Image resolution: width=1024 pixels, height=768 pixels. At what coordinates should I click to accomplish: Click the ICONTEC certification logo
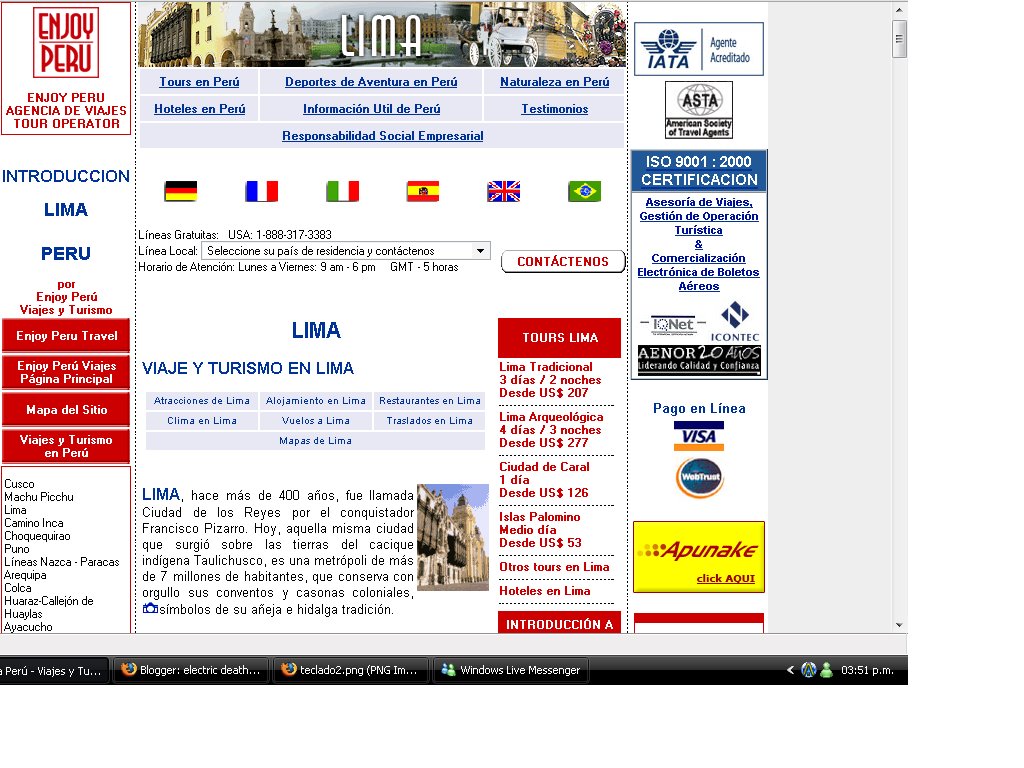pyautogui.click(x=735, y=321)
